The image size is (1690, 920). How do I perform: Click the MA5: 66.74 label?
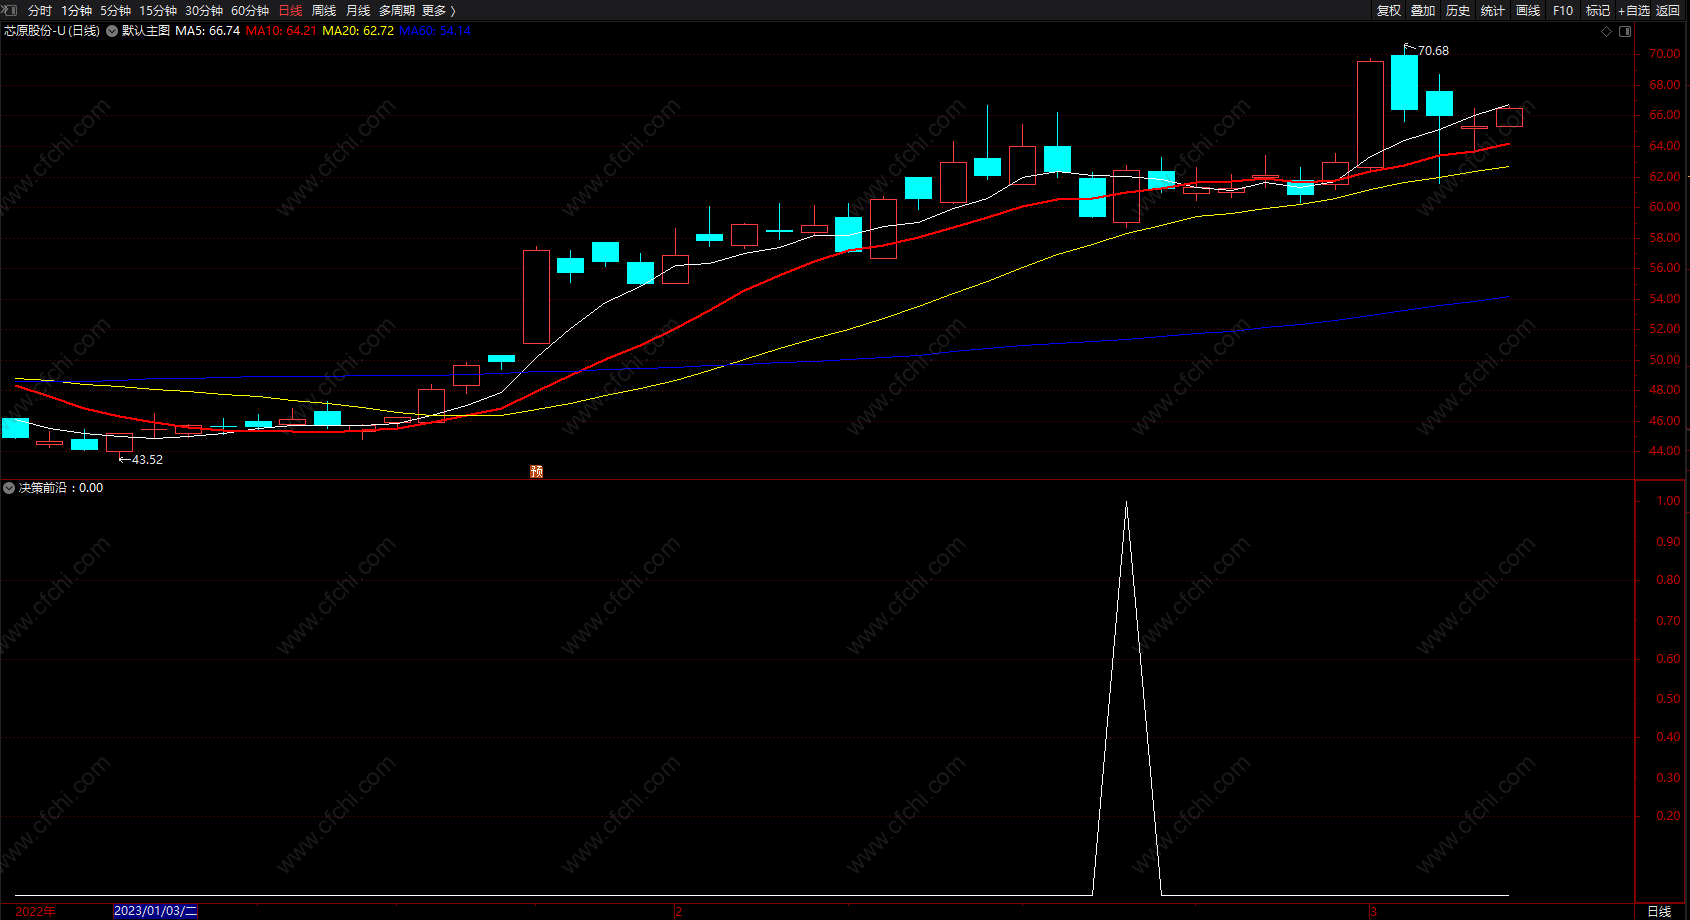[208, 31]
